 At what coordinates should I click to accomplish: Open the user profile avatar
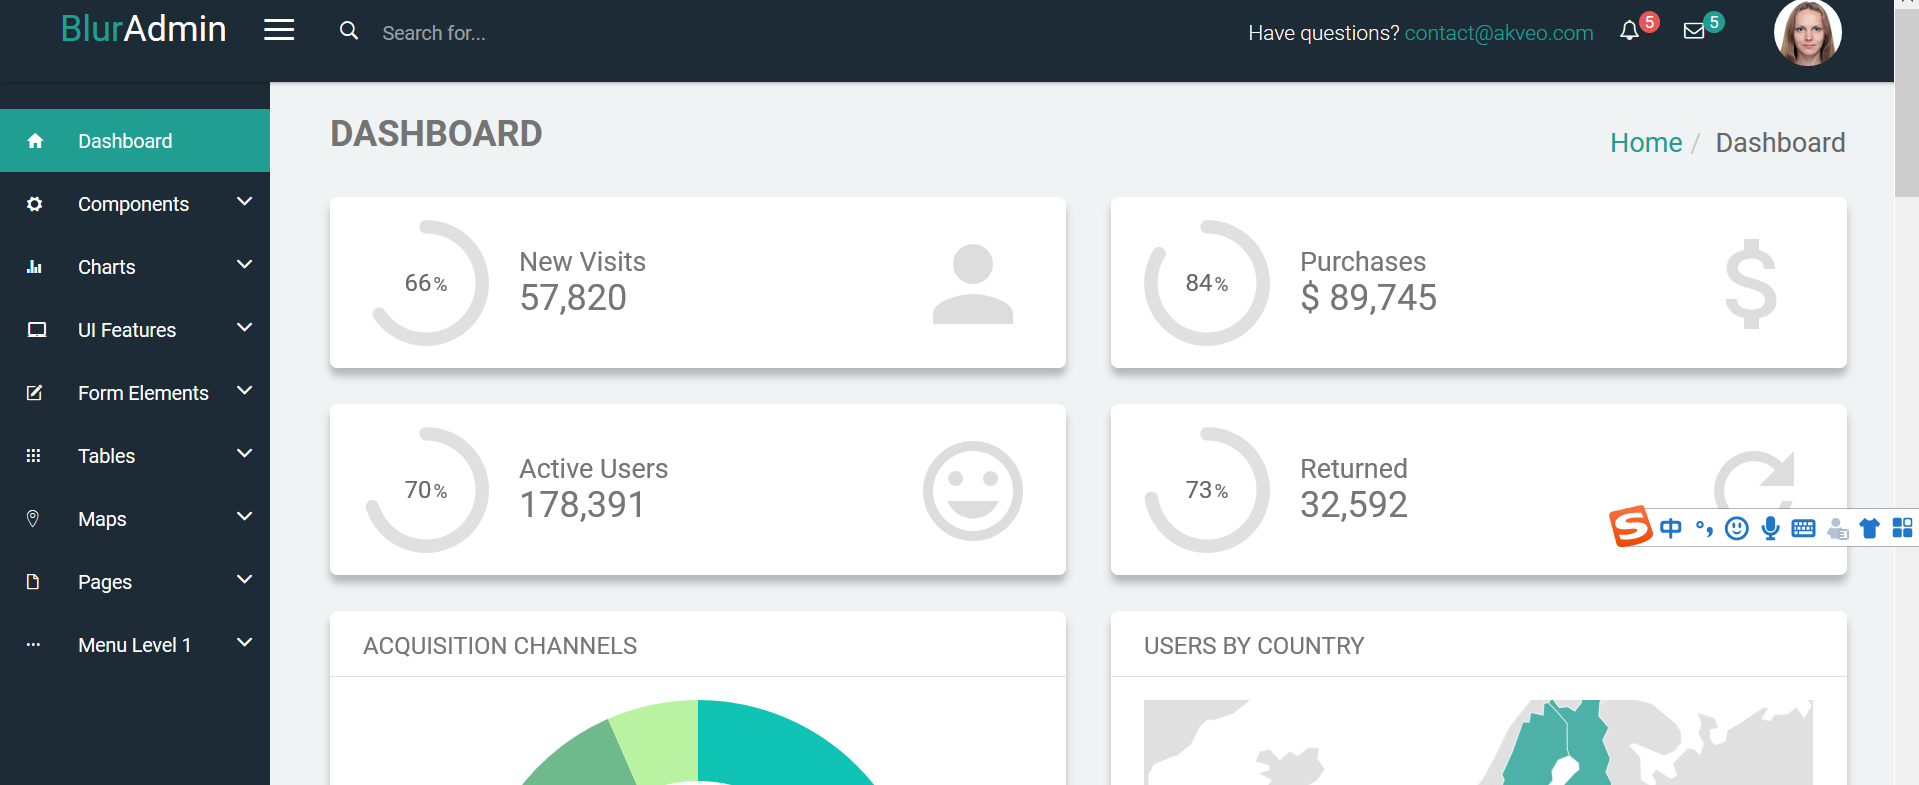click(1807, 33)
